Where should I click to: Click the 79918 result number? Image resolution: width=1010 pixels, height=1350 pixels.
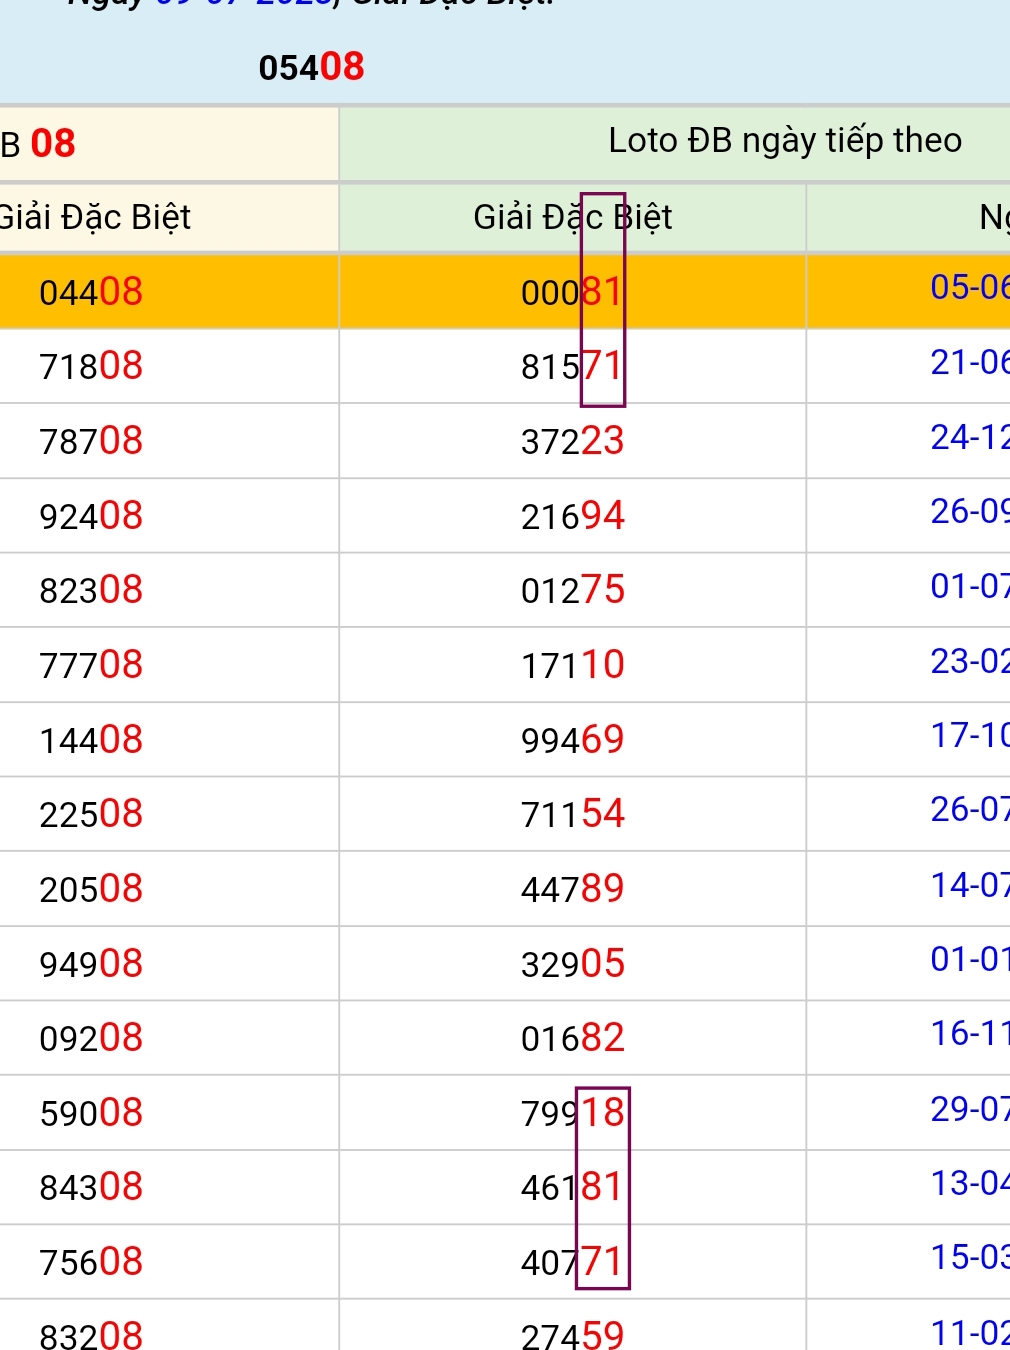(x=572, y=1113)
